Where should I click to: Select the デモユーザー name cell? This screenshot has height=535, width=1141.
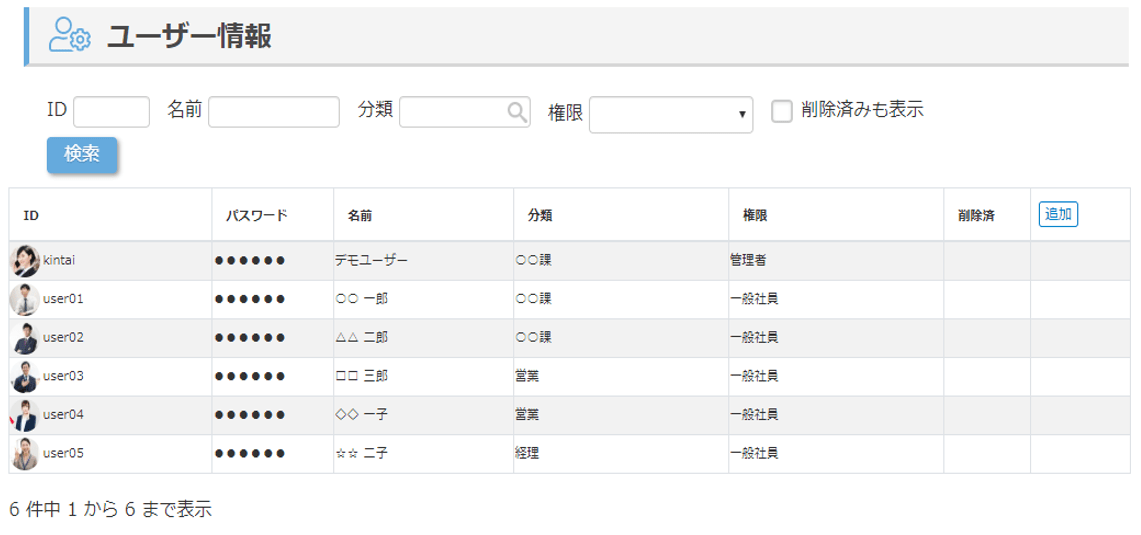point(372,261)
